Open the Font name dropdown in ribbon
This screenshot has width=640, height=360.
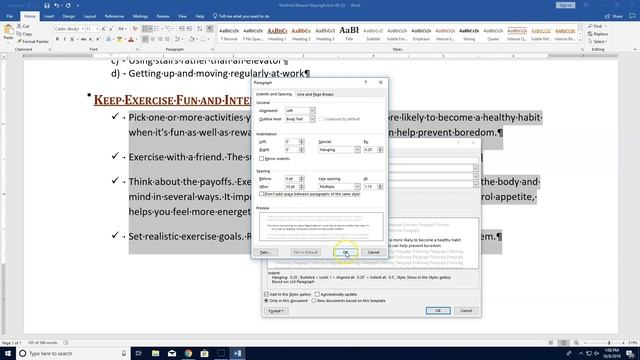click(x=82, y=29)
